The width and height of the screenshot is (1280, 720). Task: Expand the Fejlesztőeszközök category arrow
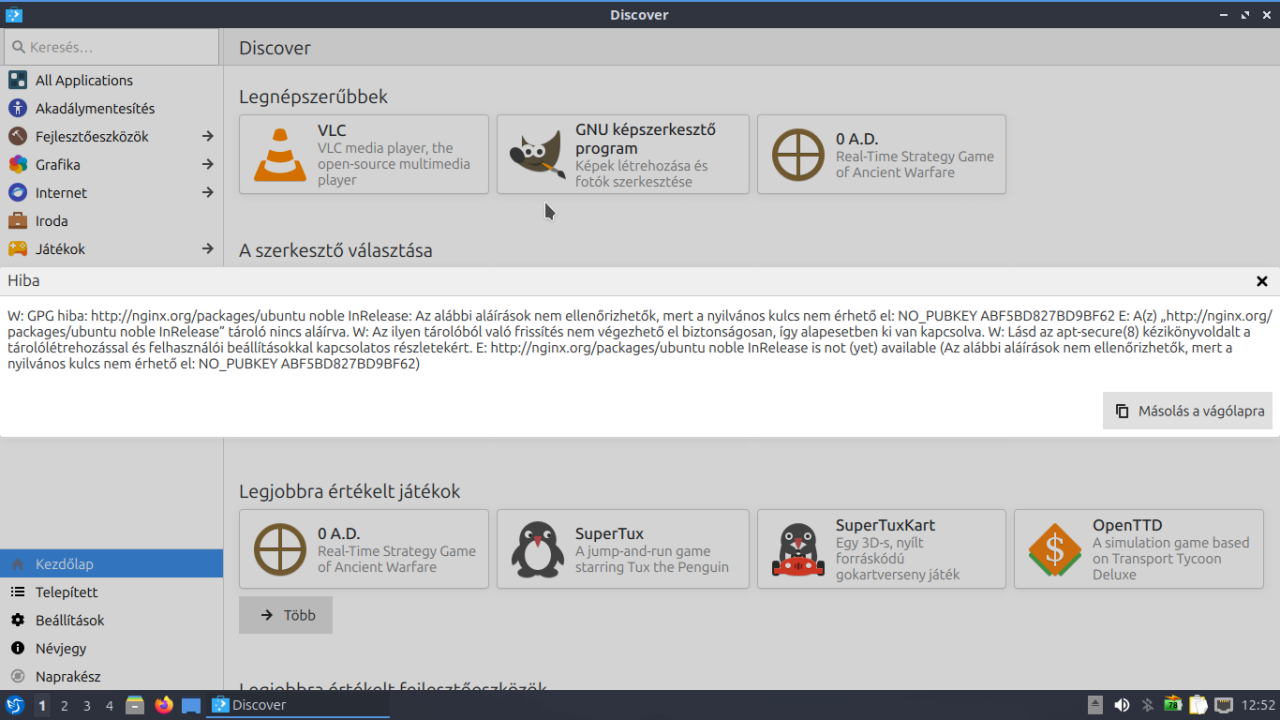(207, 136)
